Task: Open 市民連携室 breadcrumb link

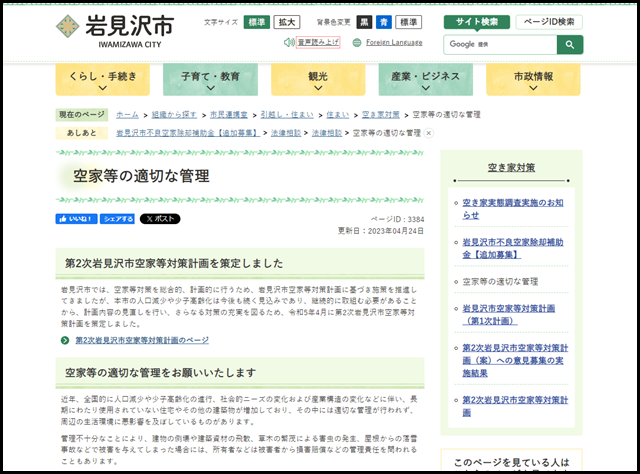Action: 229,115
